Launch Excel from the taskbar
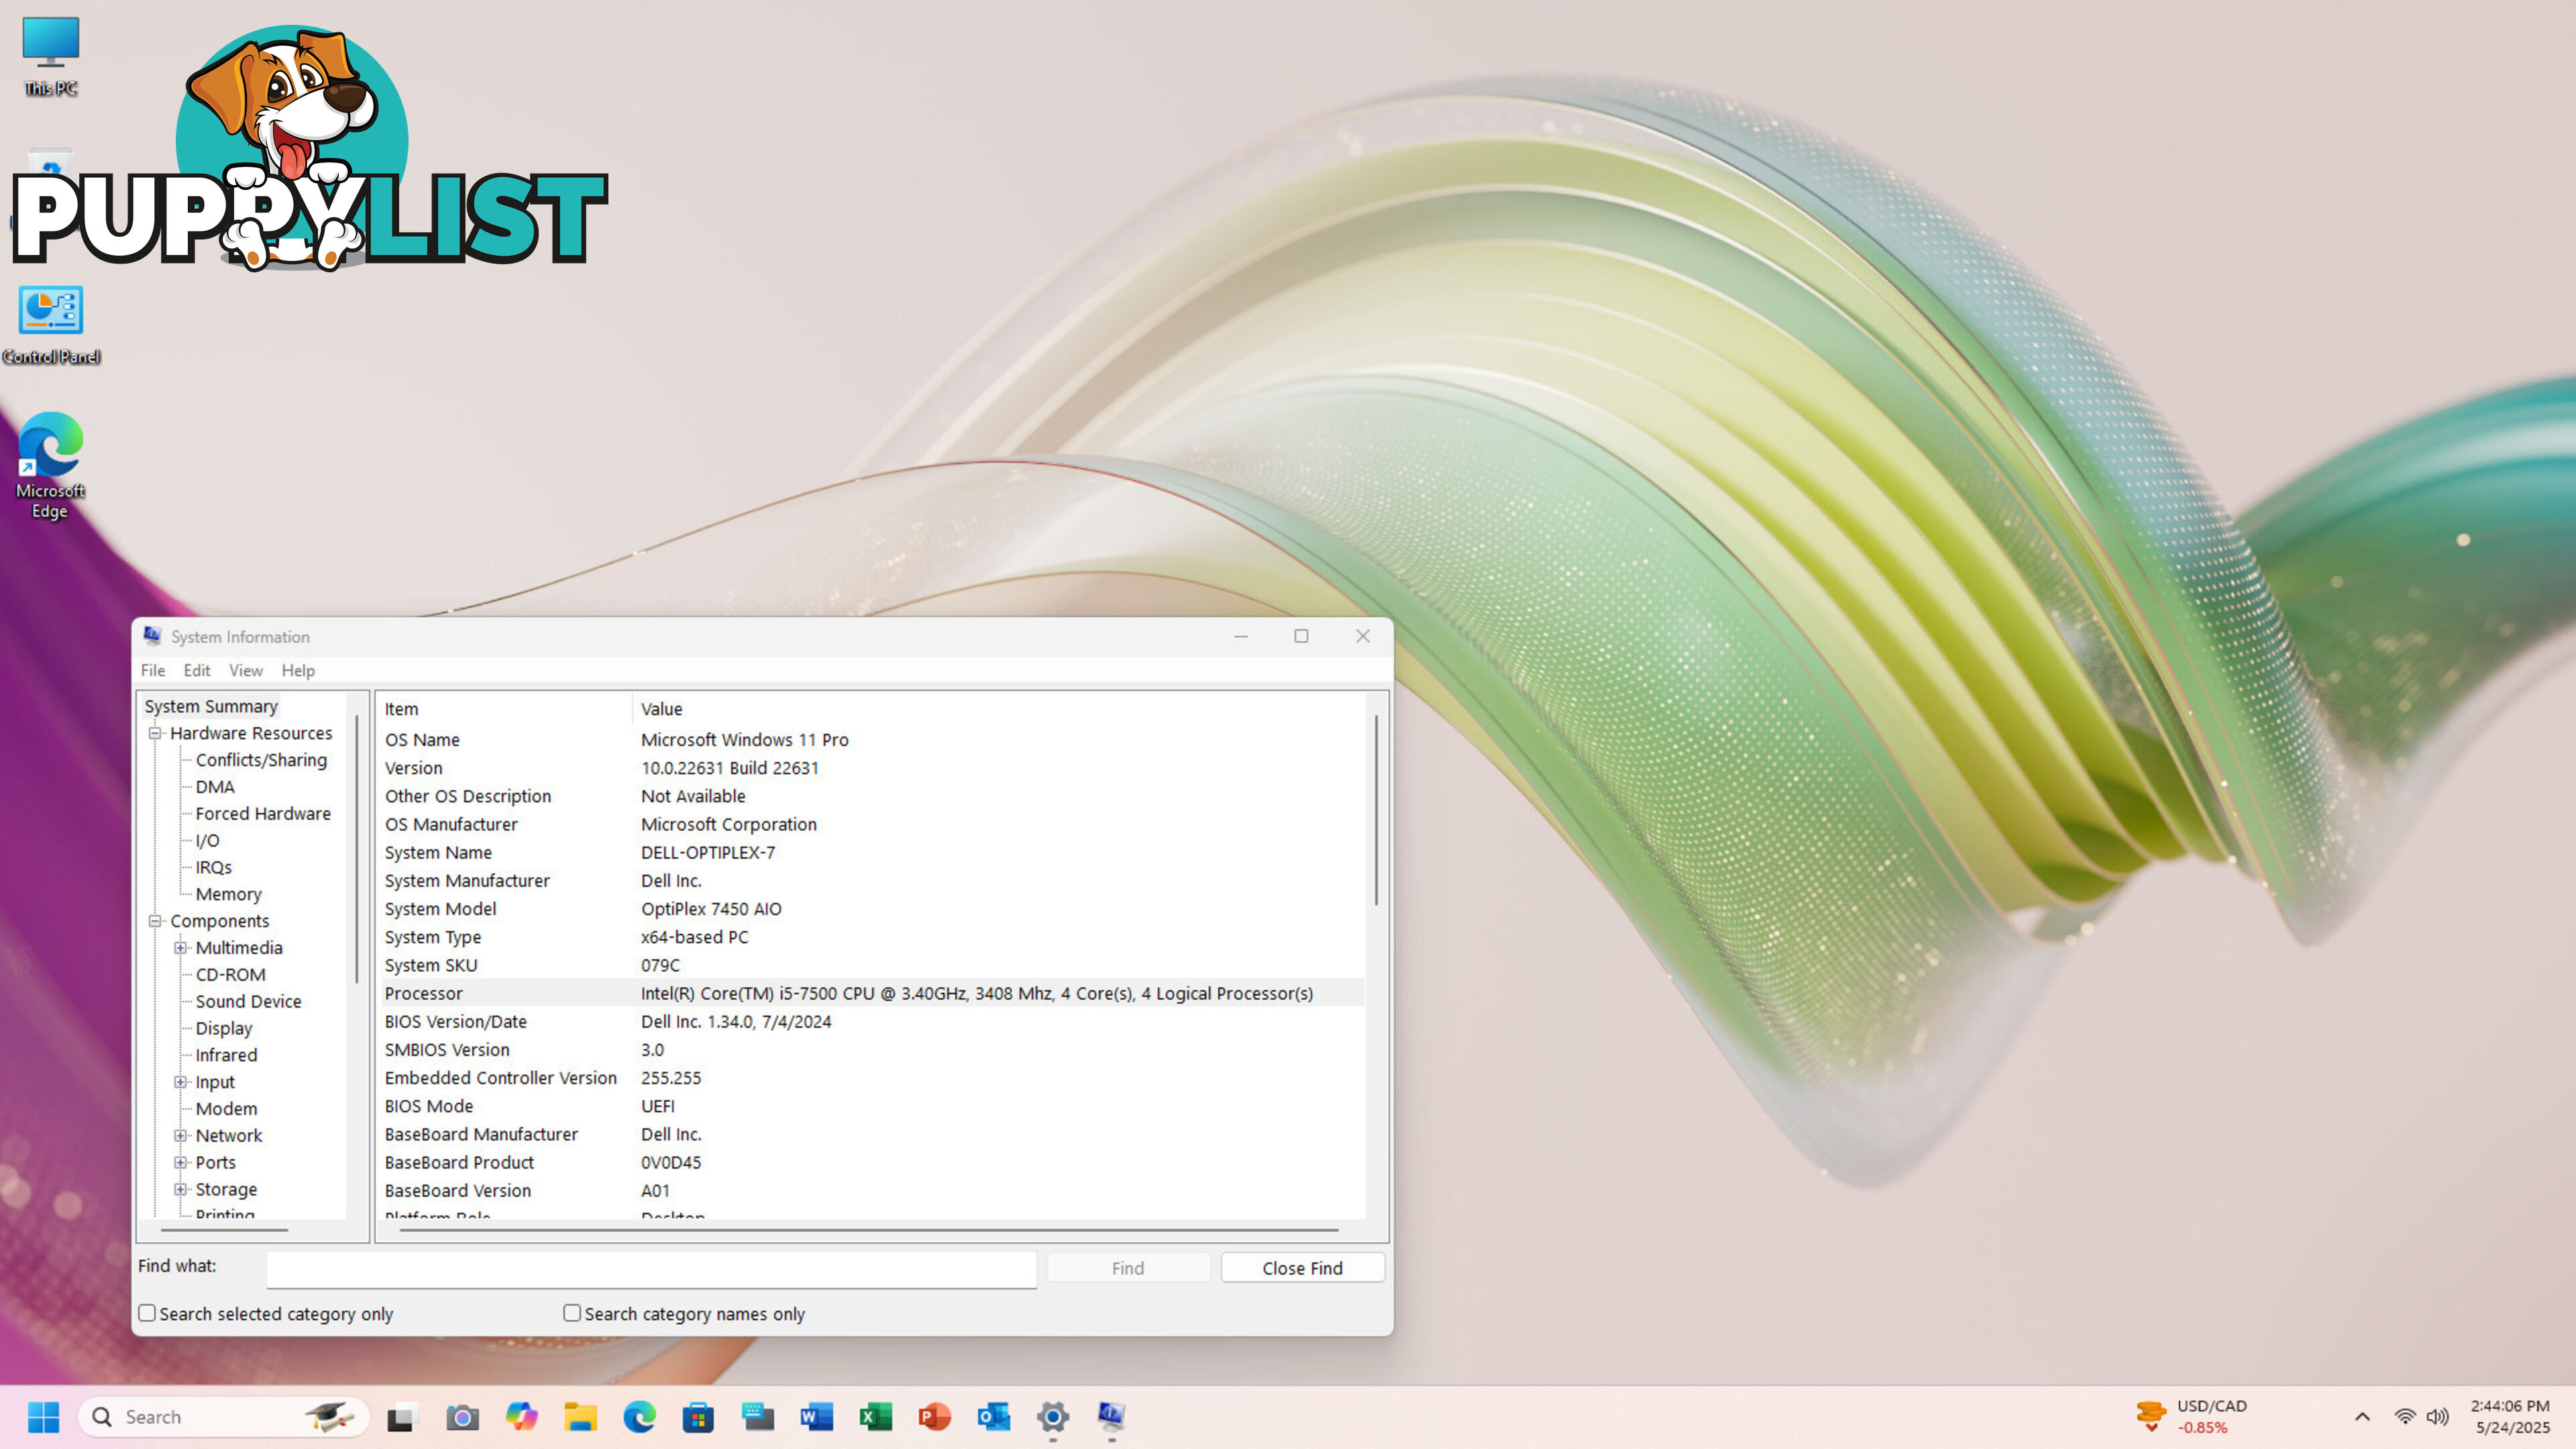The image size is (2576, 1449). pyautogui.click(x=876, y=1417)
